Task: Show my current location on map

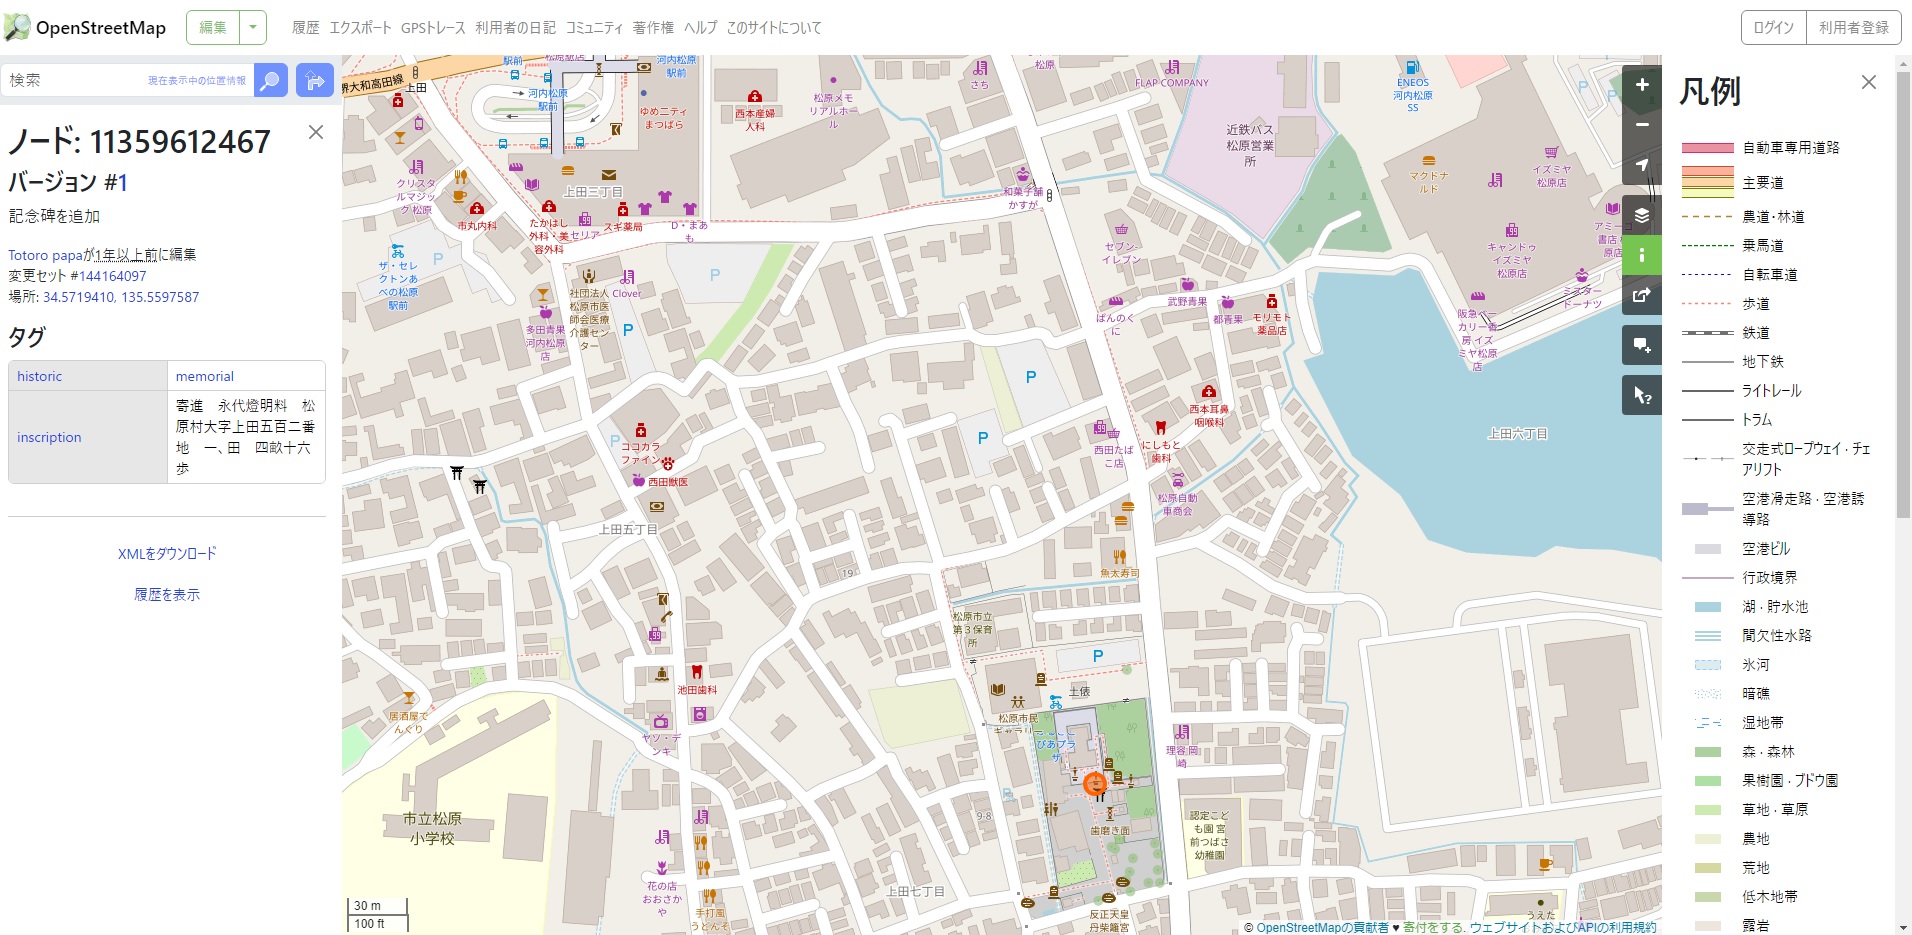Action: click(1641, 165)
